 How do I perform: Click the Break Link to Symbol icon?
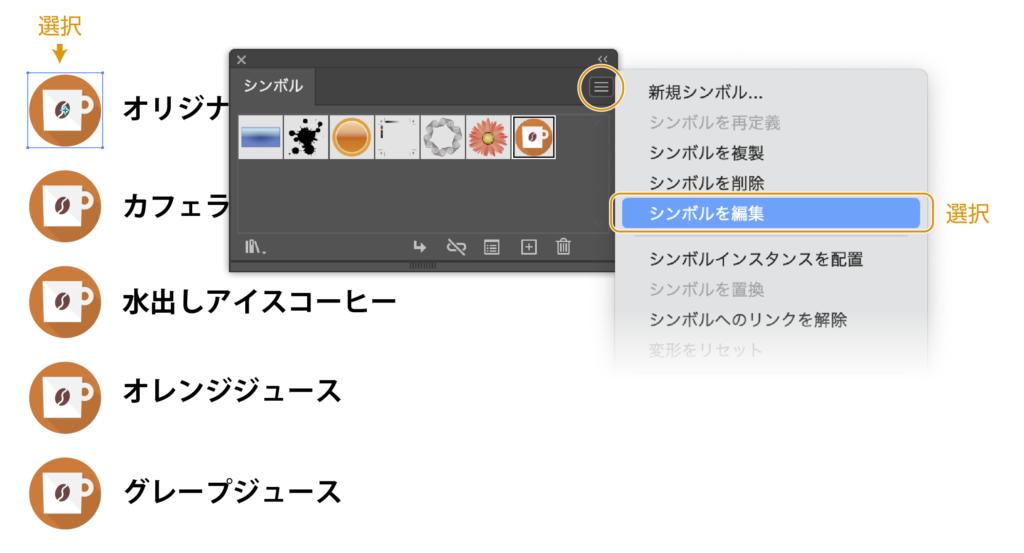click(x=456, y=247)
